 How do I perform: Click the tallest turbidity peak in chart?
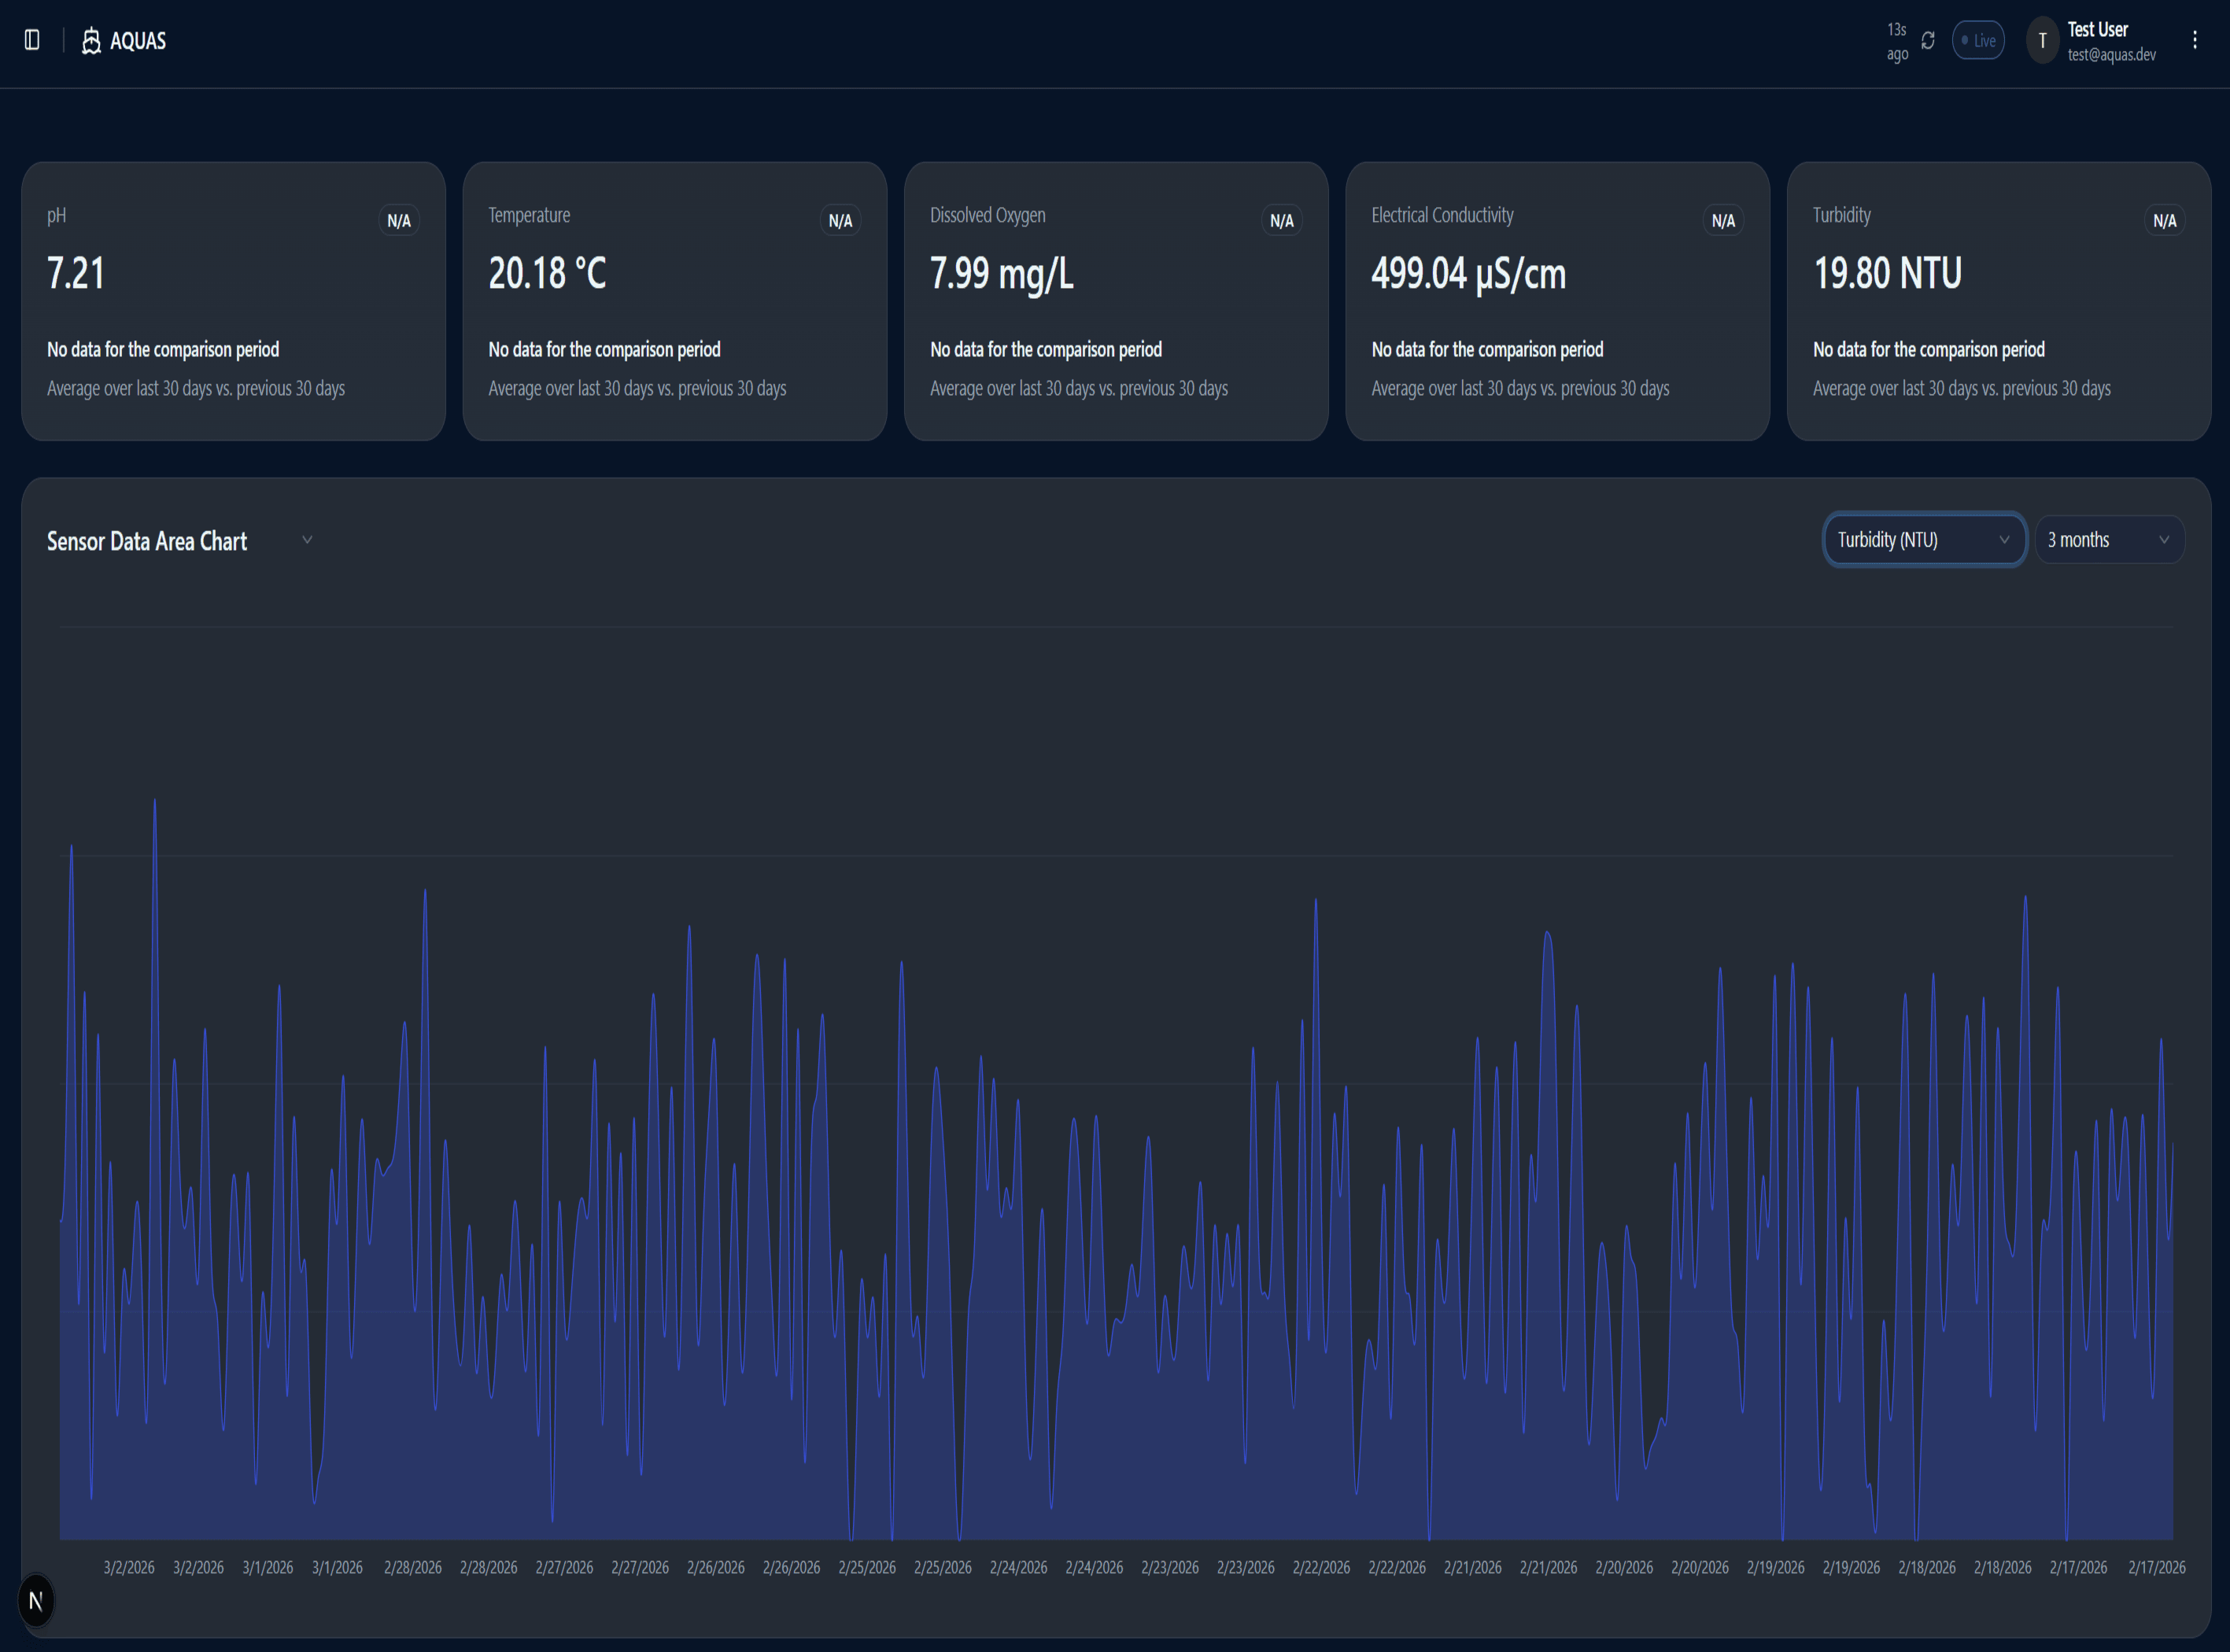pos(154,802)
